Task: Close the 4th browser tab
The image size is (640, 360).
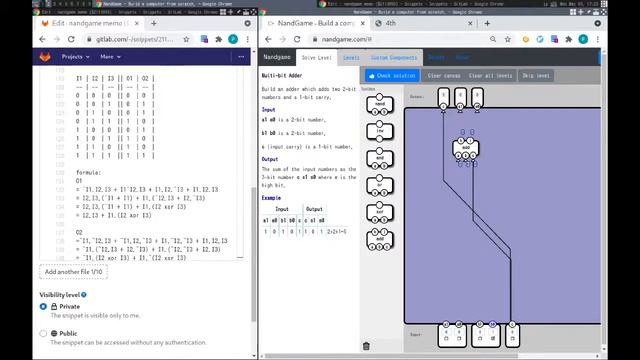Action: [x=470, y=24]
